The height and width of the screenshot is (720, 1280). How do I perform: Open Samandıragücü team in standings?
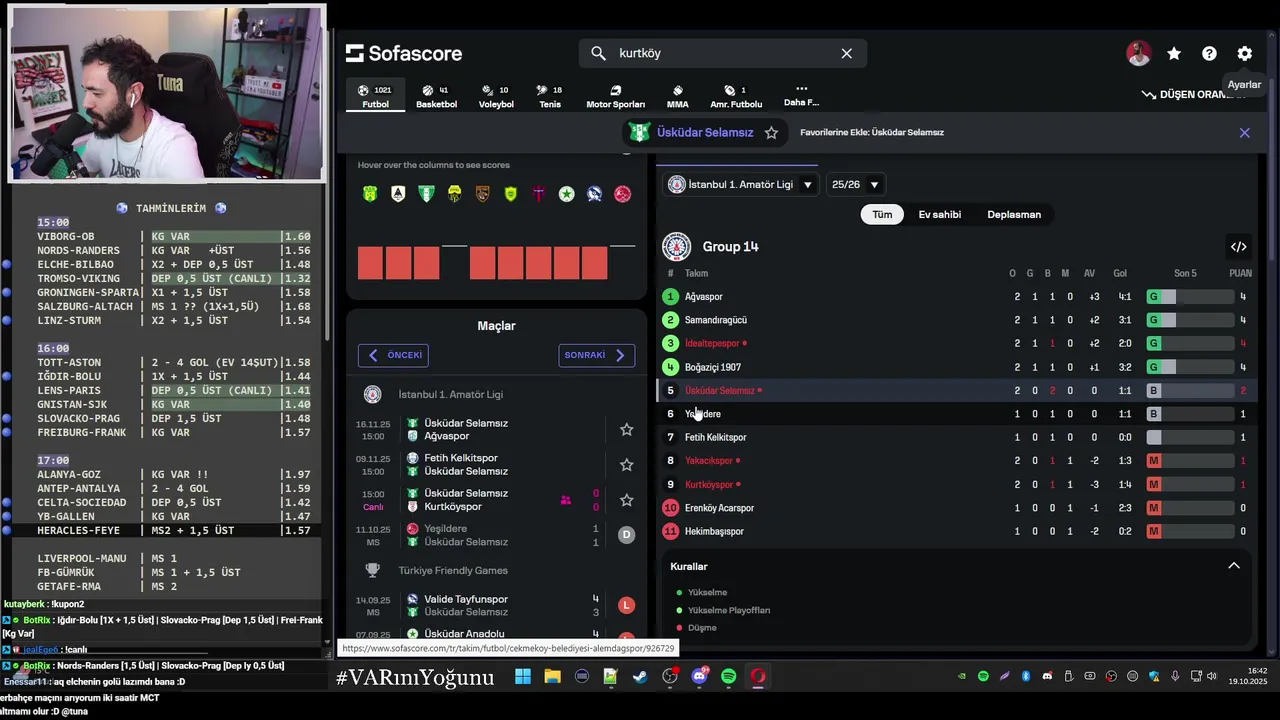pos(716,320)
